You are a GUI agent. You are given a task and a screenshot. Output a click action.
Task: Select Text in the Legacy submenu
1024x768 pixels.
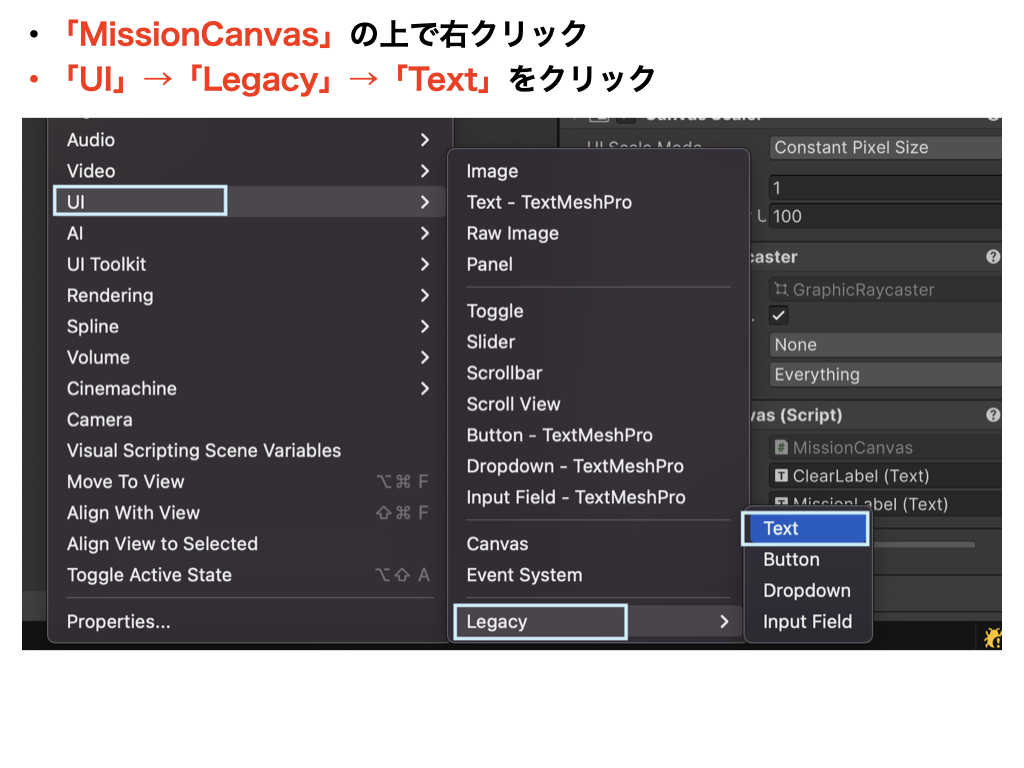(x=804, y=529)
